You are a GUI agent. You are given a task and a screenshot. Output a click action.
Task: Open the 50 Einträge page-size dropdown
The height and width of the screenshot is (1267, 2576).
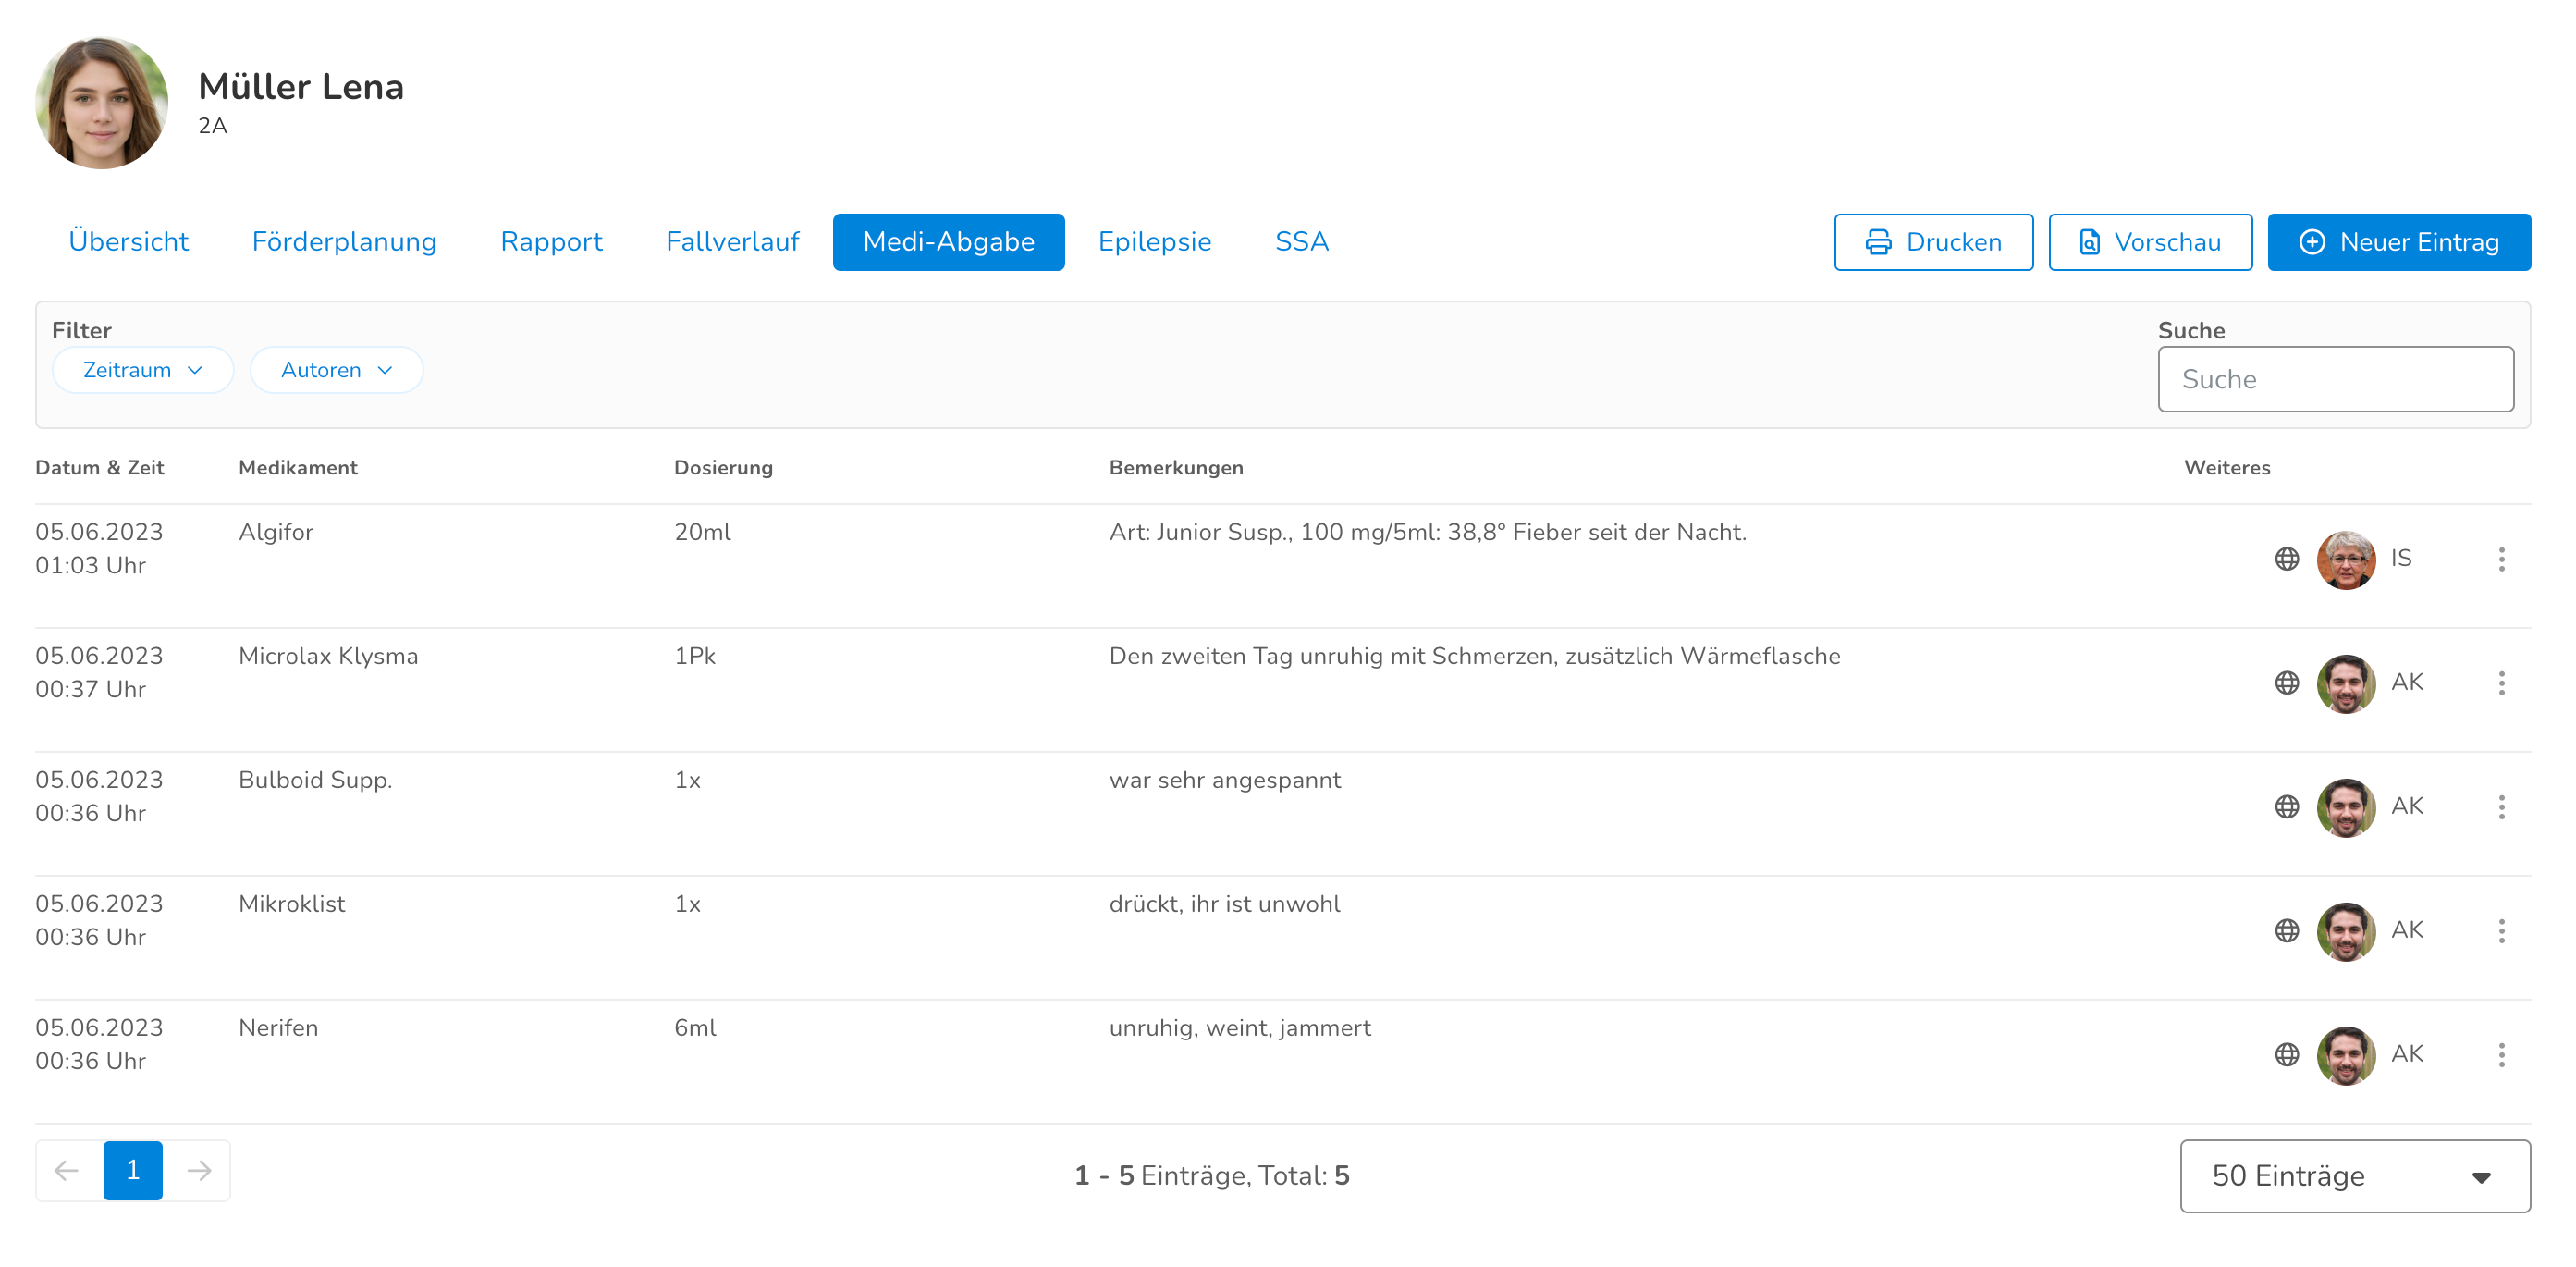pyautogui.click(x=2354, y=1176)
